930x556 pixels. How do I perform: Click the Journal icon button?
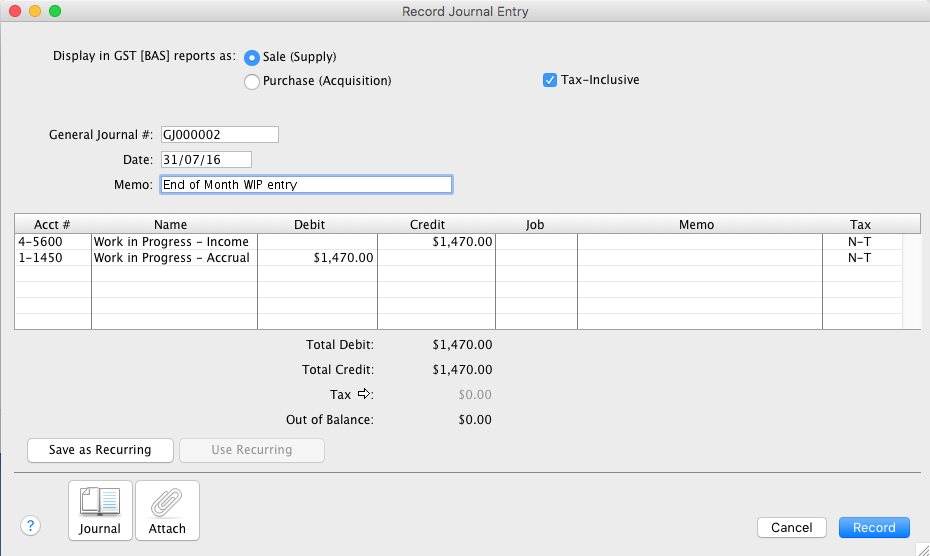(x=100, y=510)
